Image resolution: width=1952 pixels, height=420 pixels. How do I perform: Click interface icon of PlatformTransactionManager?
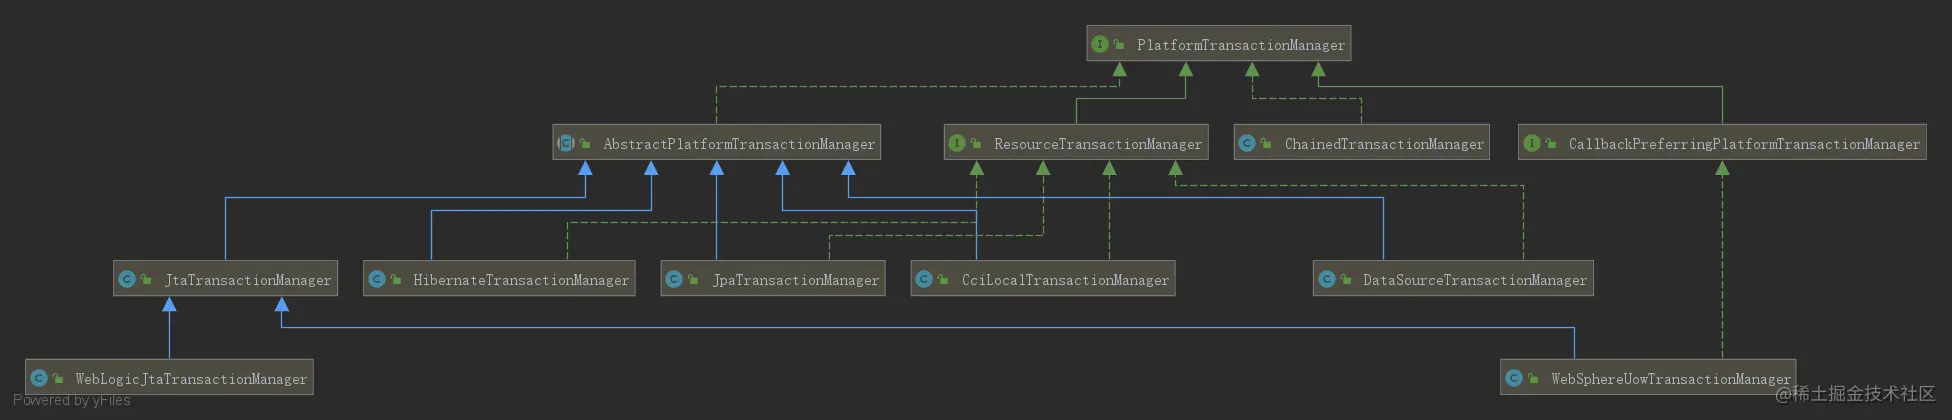tap(1100, 44)
